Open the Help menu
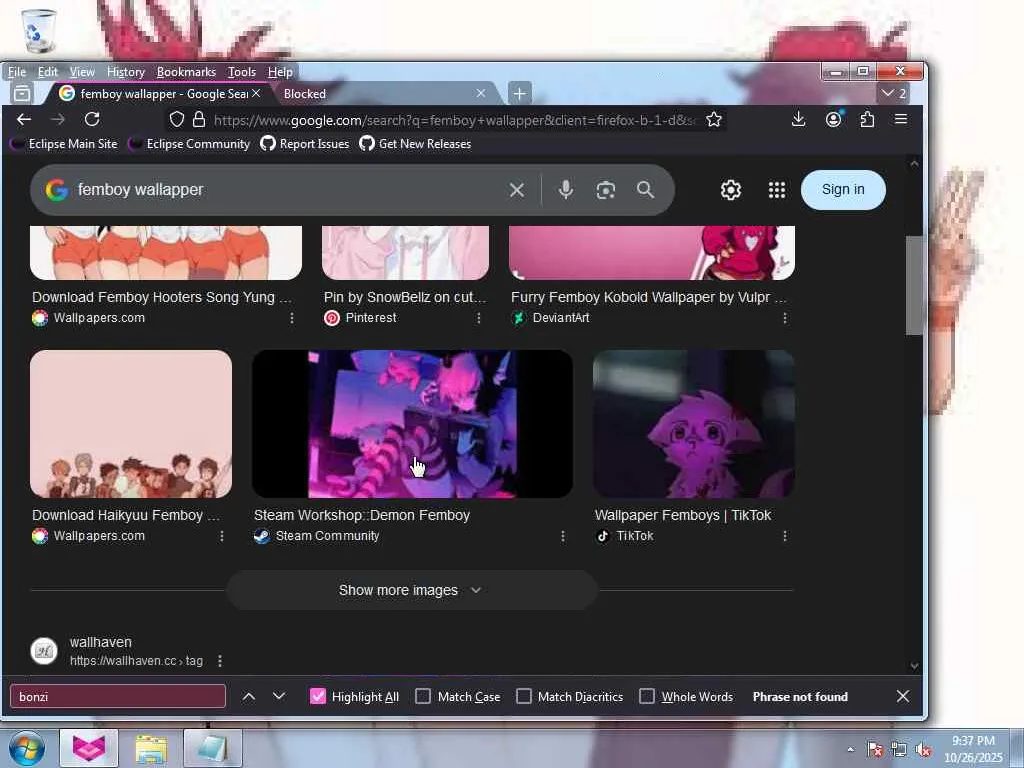This screenshot has width=1024, height=768. tap(280, 72)
